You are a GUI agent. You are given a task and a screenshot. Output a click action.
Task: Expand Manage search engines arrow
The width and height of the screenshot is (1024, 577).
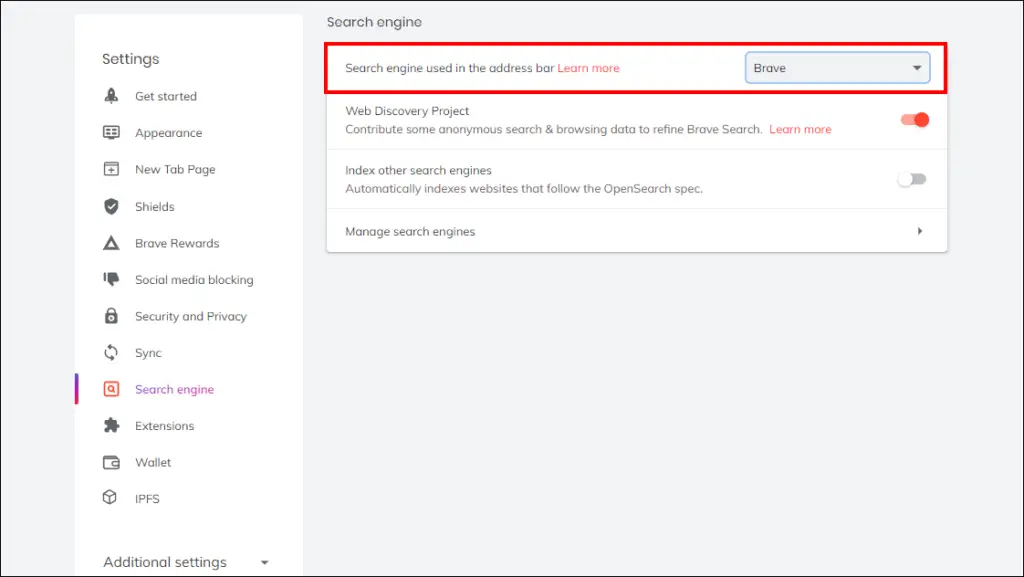pos(920,231)
